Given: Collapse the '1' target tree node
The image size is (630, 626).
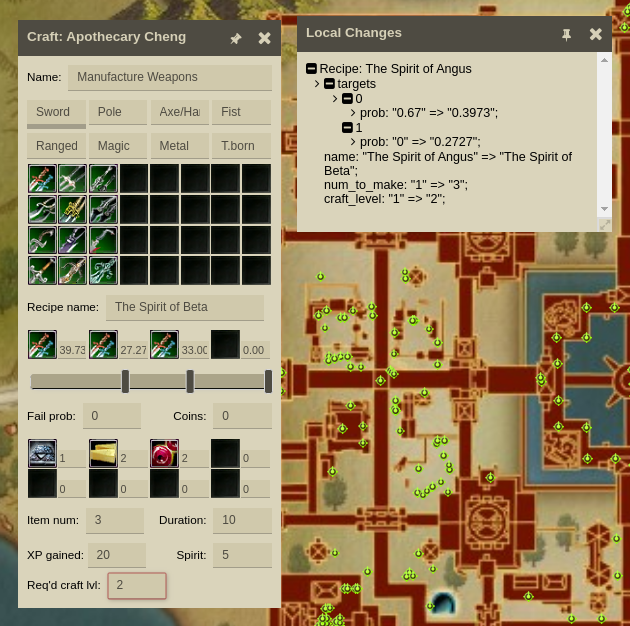Looking at the screenshot, I should point(347,128).
